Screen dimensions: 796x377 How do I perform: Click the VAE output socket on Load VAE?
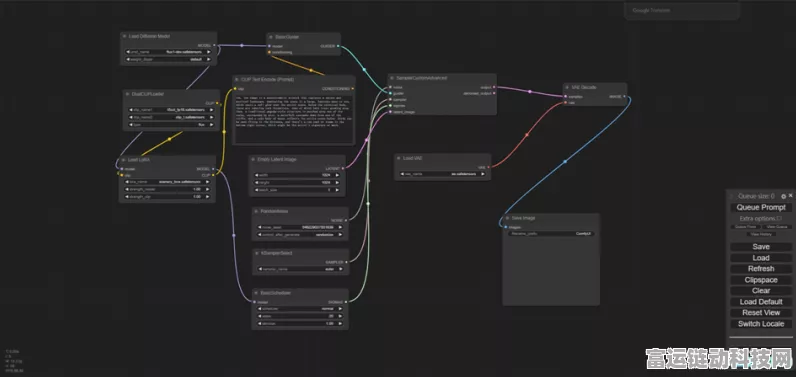pyautogui.click(x=488, y=167)
